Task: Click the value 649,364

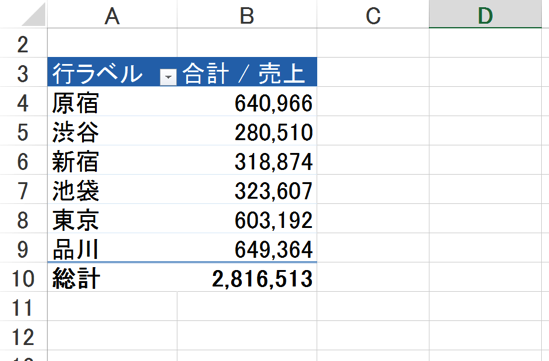Action: [273, 250]
